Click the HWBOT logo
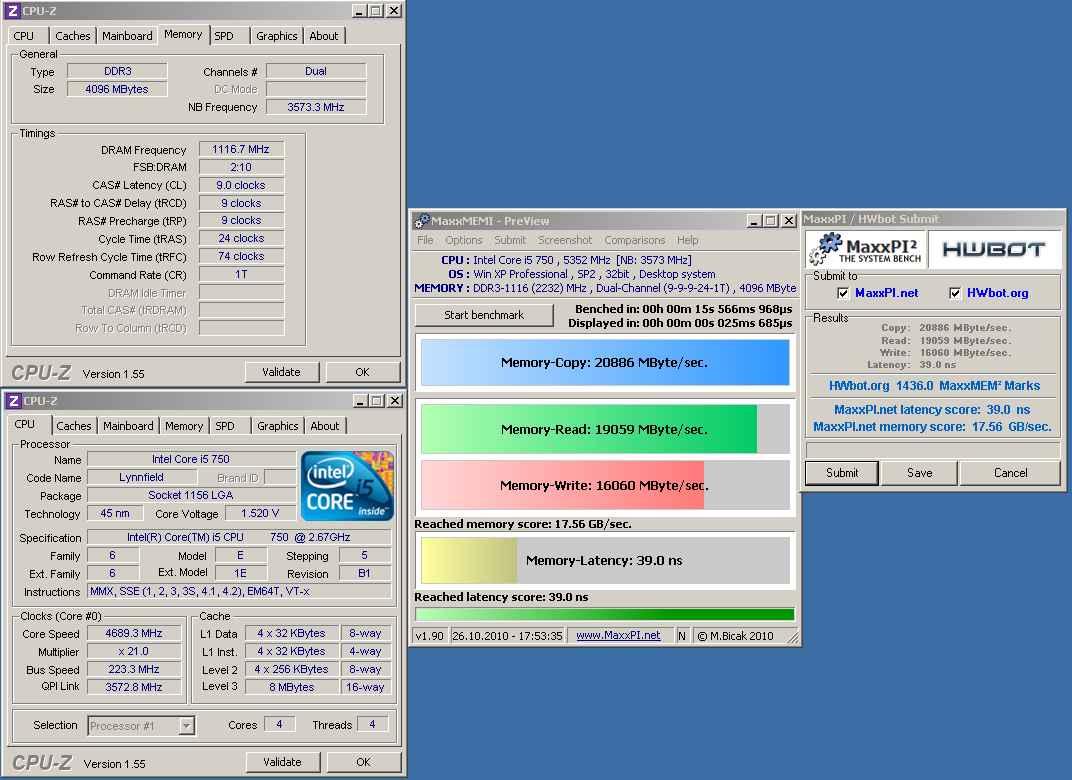The image size is (1072, 780). [x=994, y=249]
